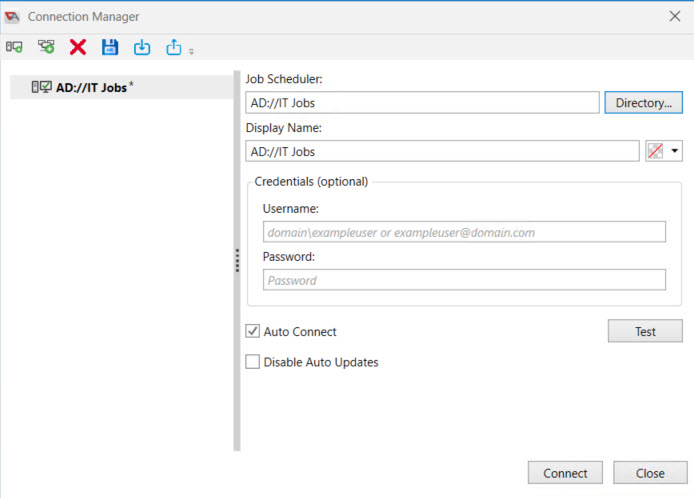Export connections using upload arrow icon

point(174,47)
